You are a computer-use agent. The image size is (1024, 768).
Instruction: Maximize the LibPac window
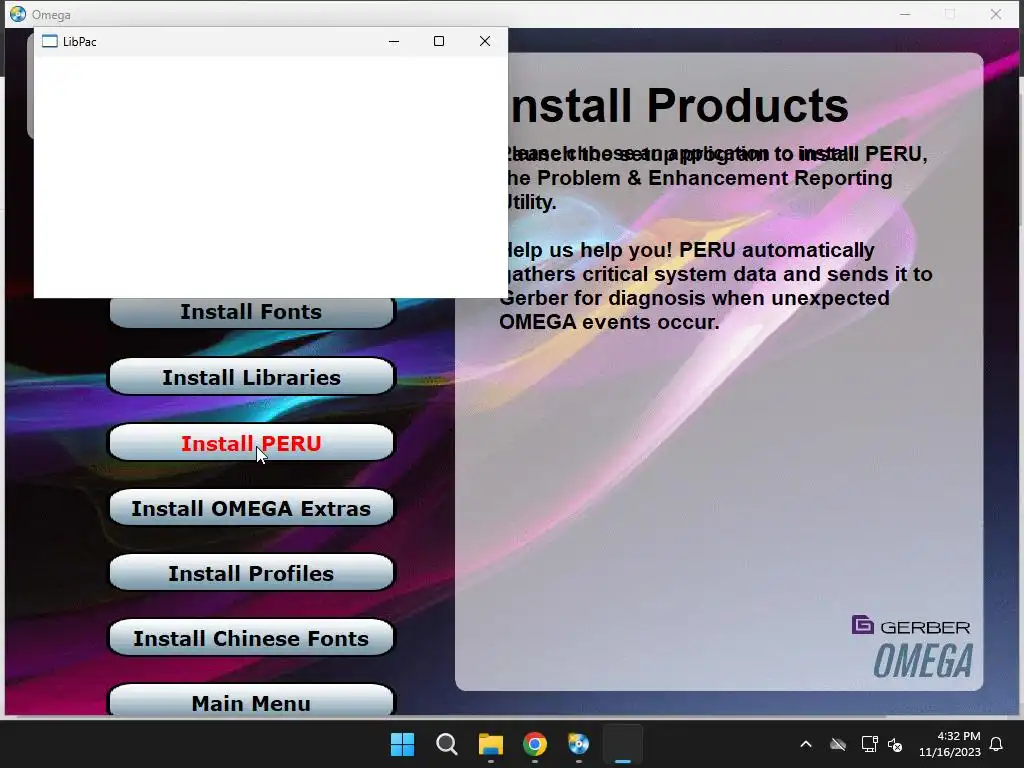click(x=439, y=41)
